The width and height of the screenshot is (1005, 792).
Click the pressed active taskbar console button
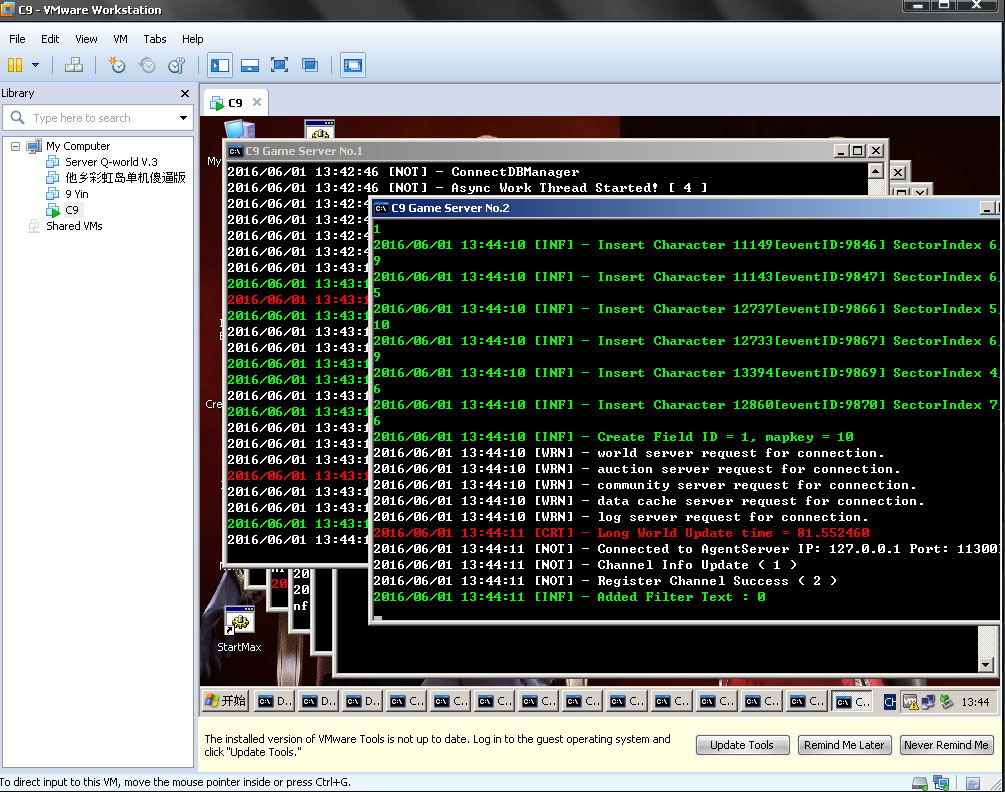853,702
